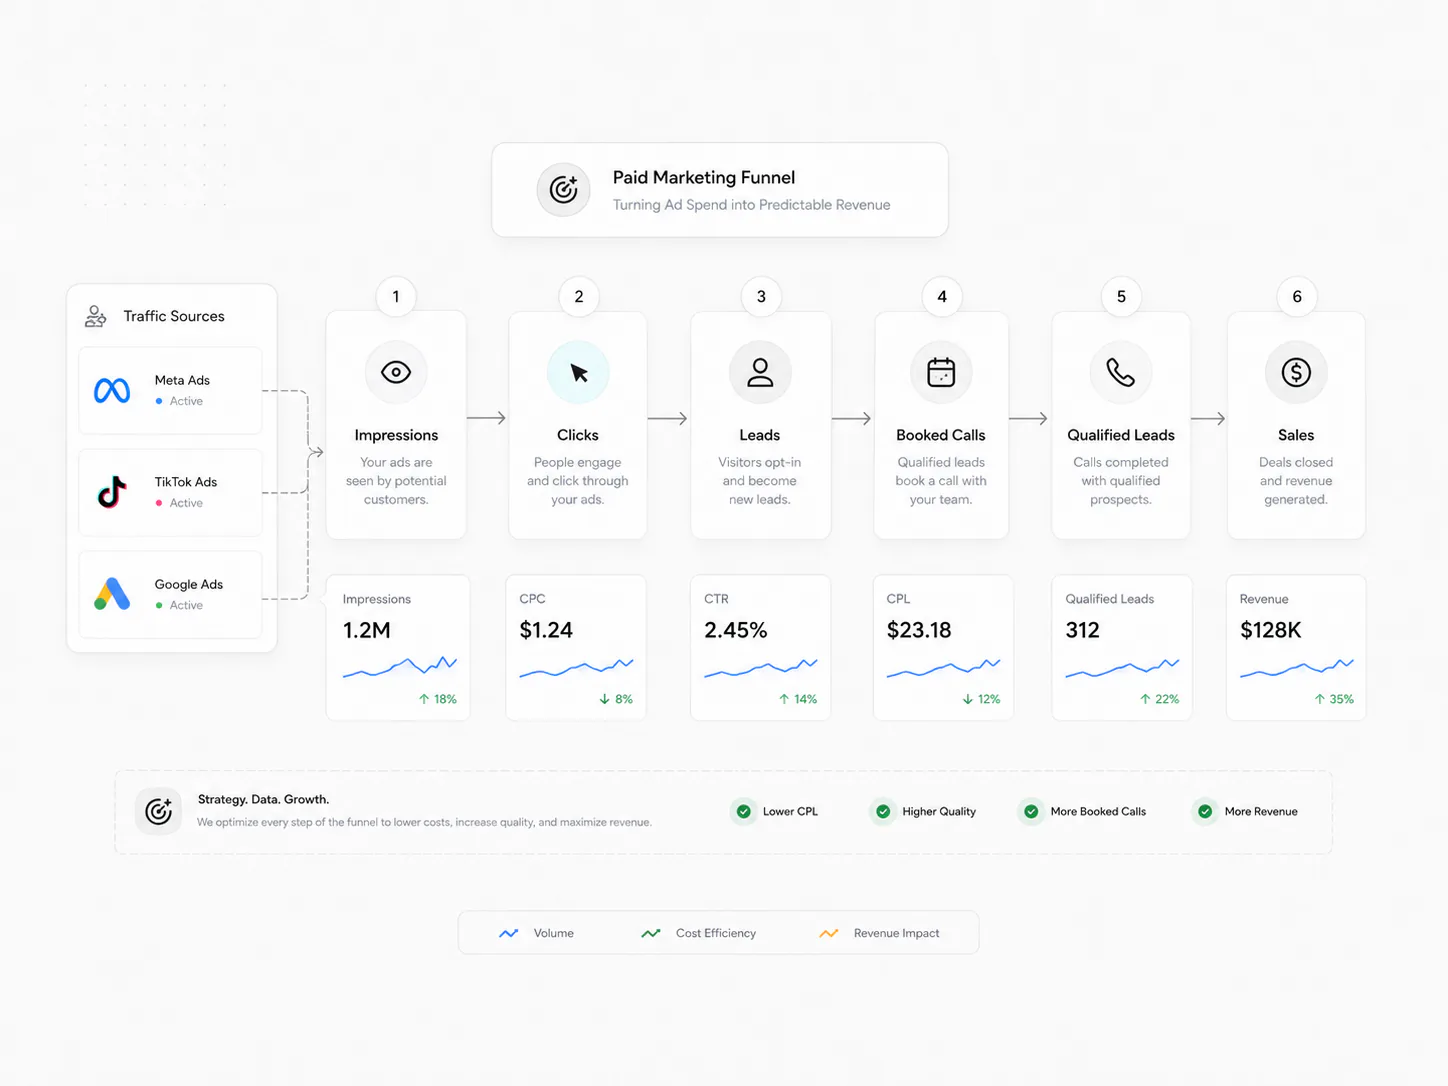Image resolution: width=1448 pixels, height=1086 pixels.
Task: Click the Sales dollar icon
Action: (x=1296, y=372)
